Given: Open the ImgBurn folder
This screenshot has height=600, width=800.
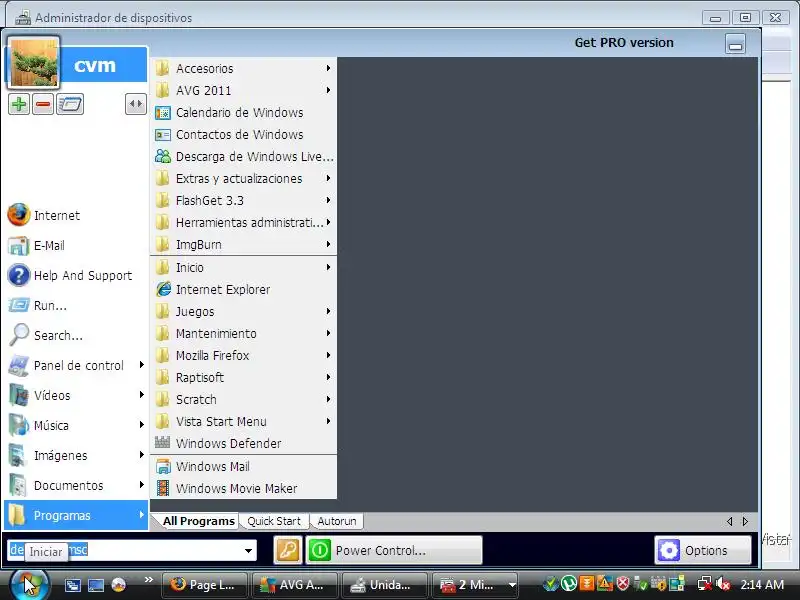Looking at the screenshot, I should (243, 244).
